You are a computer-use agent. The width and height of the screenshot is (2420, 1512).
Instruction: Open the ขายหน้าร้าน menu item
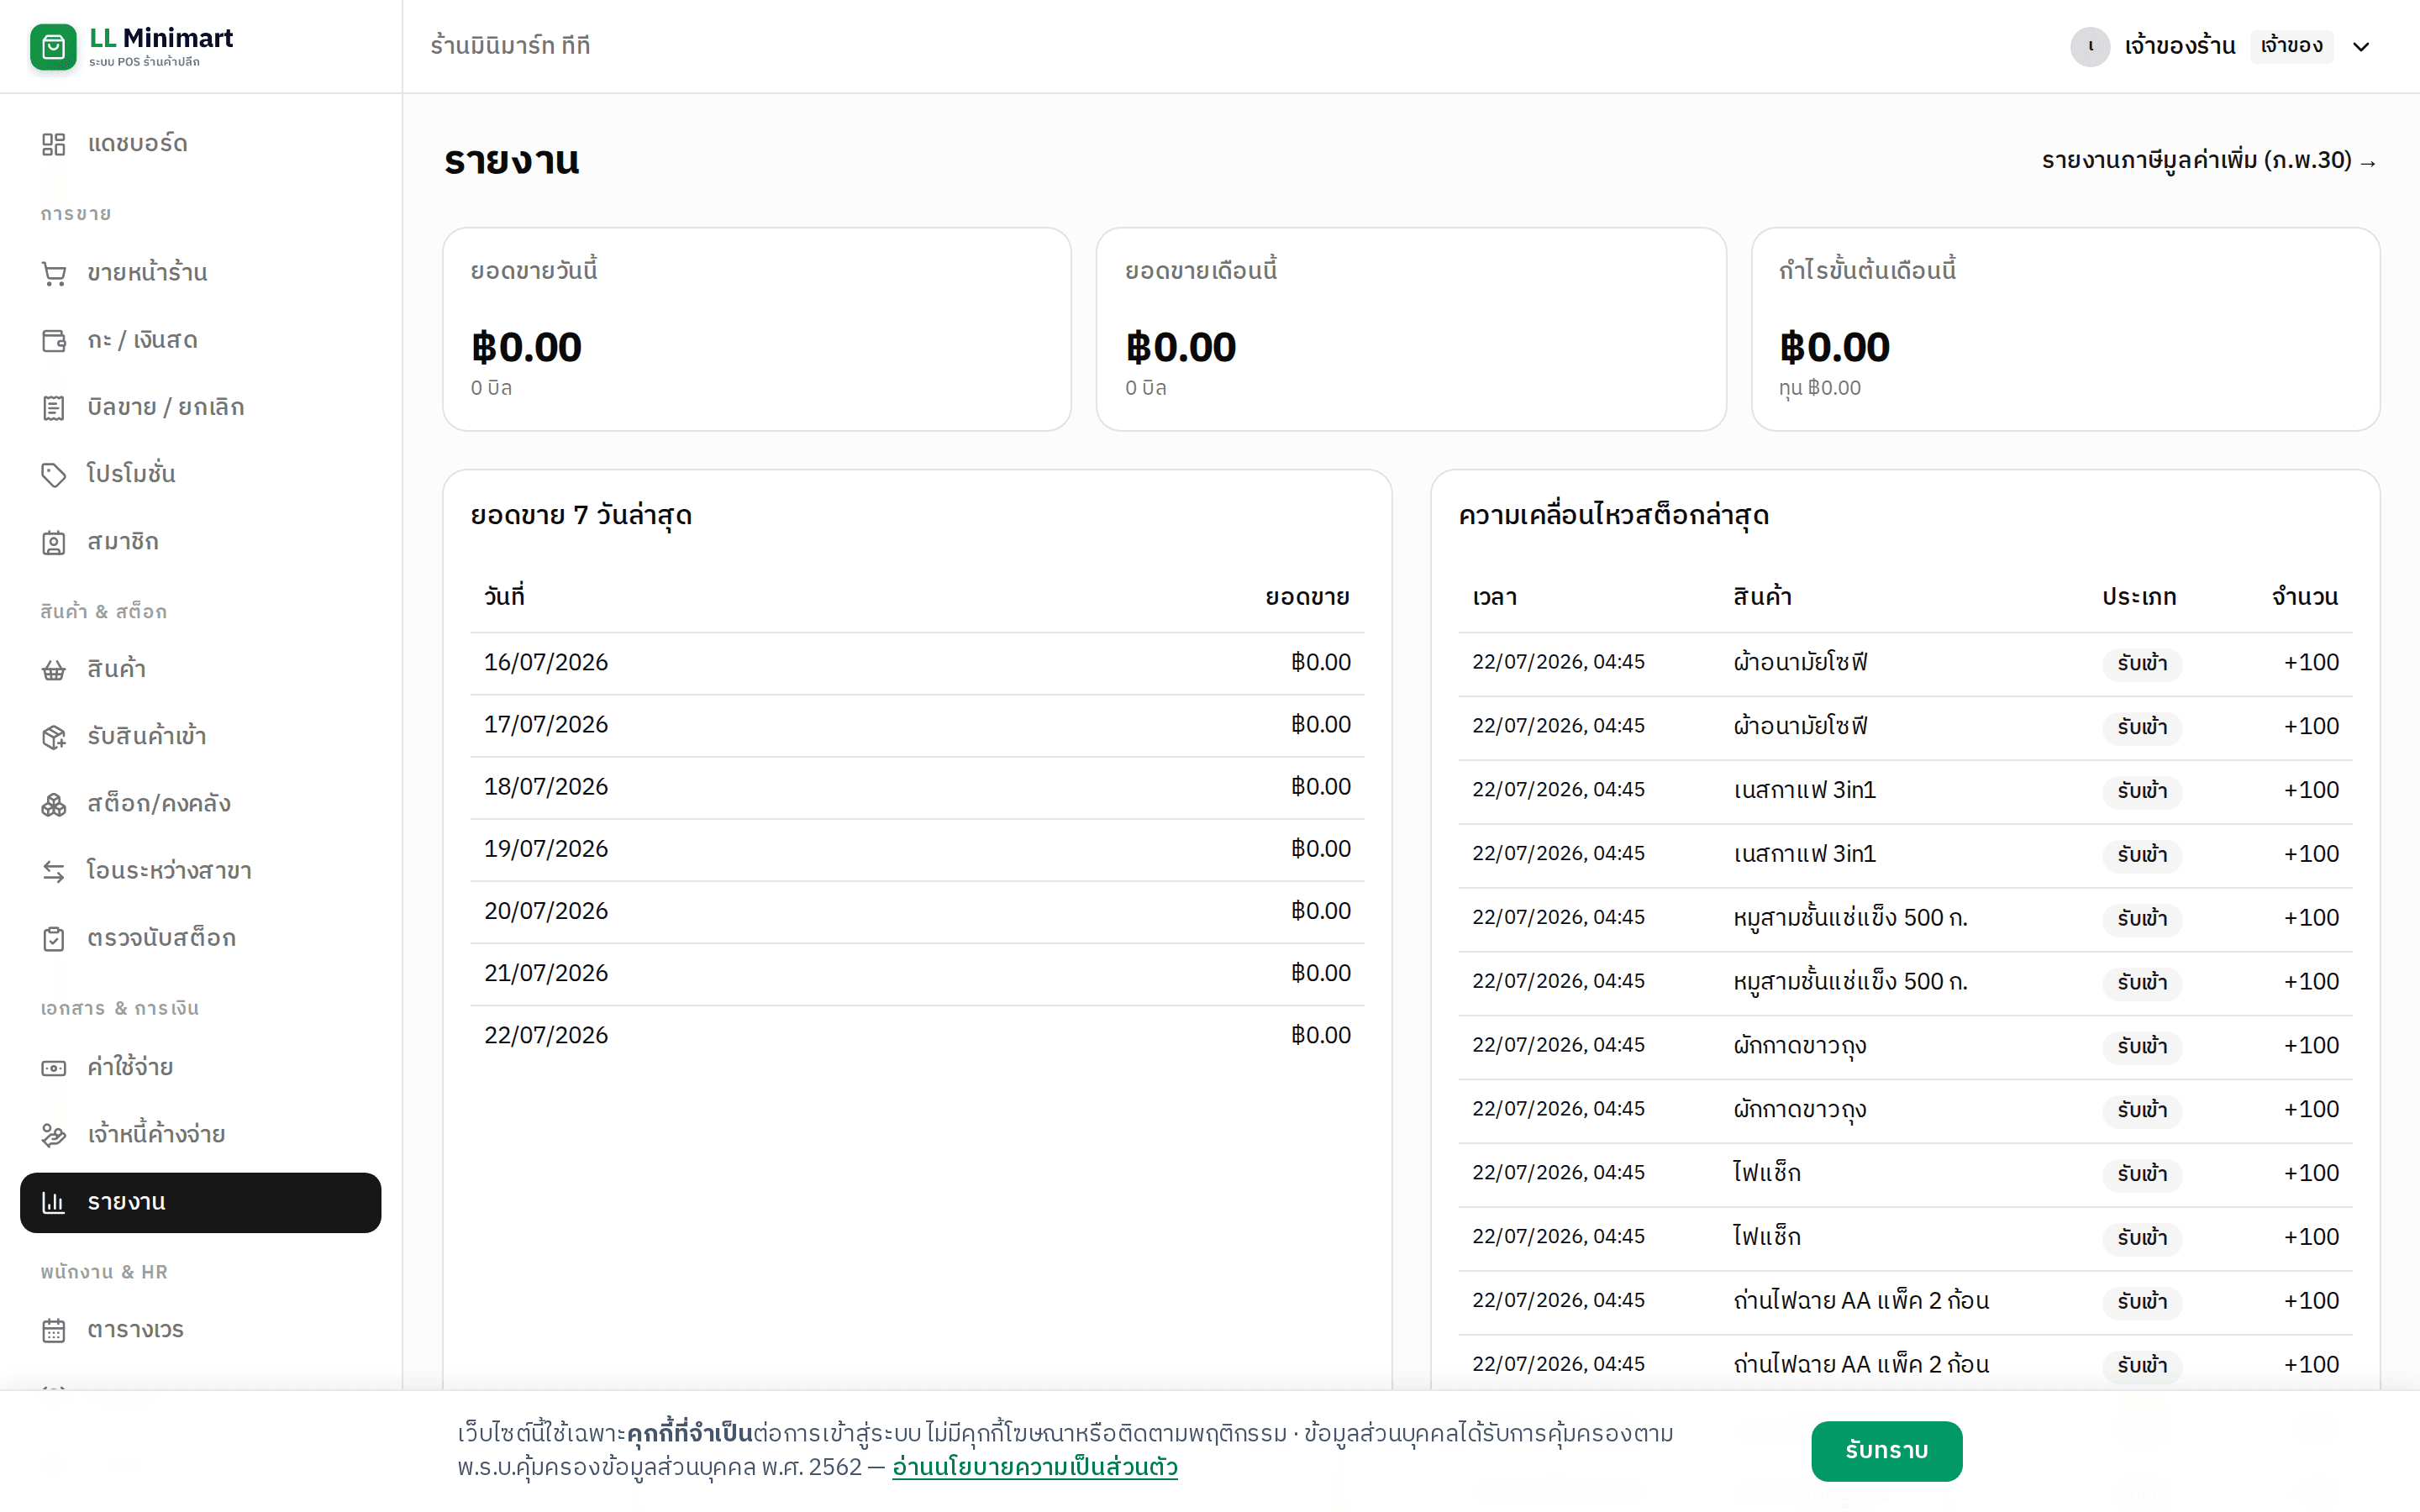[200, 273]
